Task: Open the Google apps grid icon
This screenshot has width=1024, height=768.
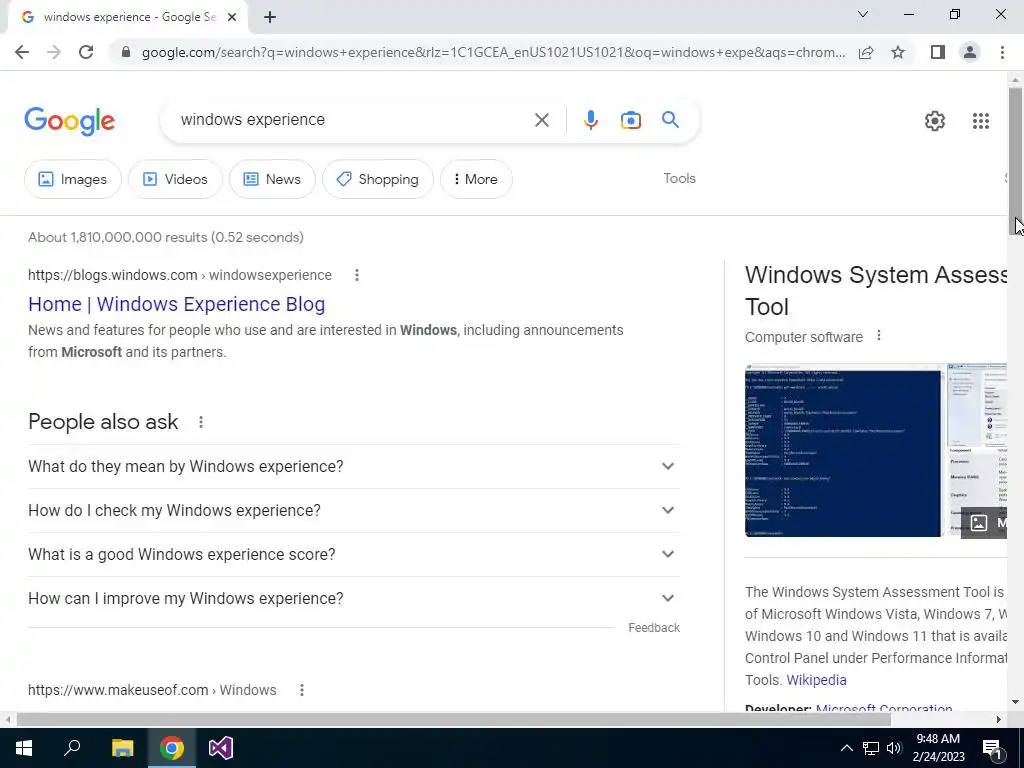Action: pos(980,121)
